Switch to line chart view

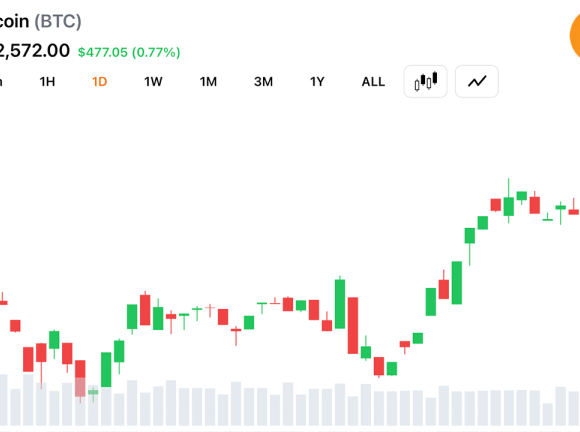(477, 81)
